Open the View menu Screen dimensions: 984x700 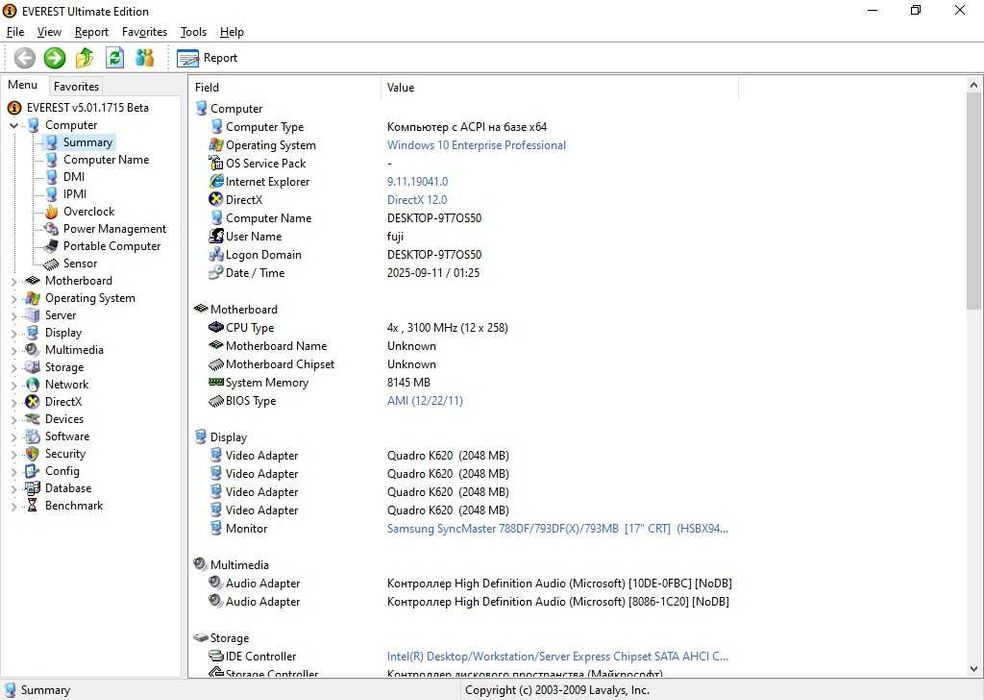click(49, 32)
